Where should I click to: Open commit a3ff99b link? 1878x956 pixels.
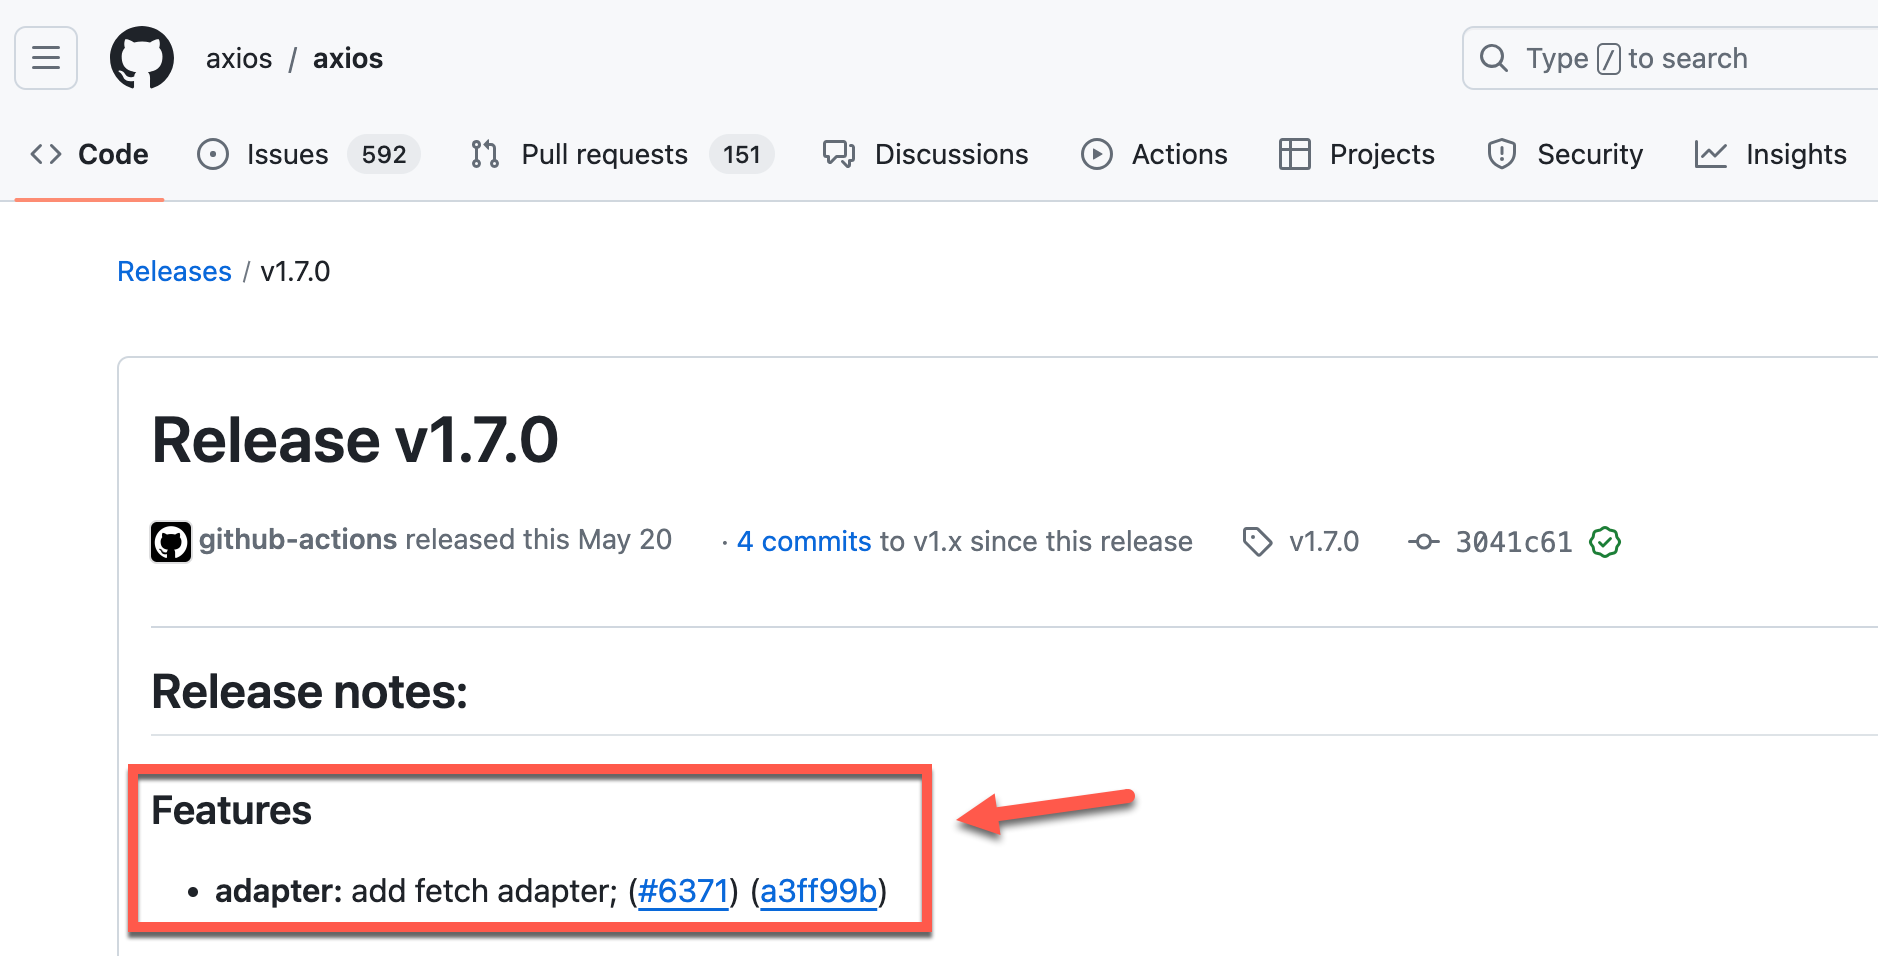(819, 891)
